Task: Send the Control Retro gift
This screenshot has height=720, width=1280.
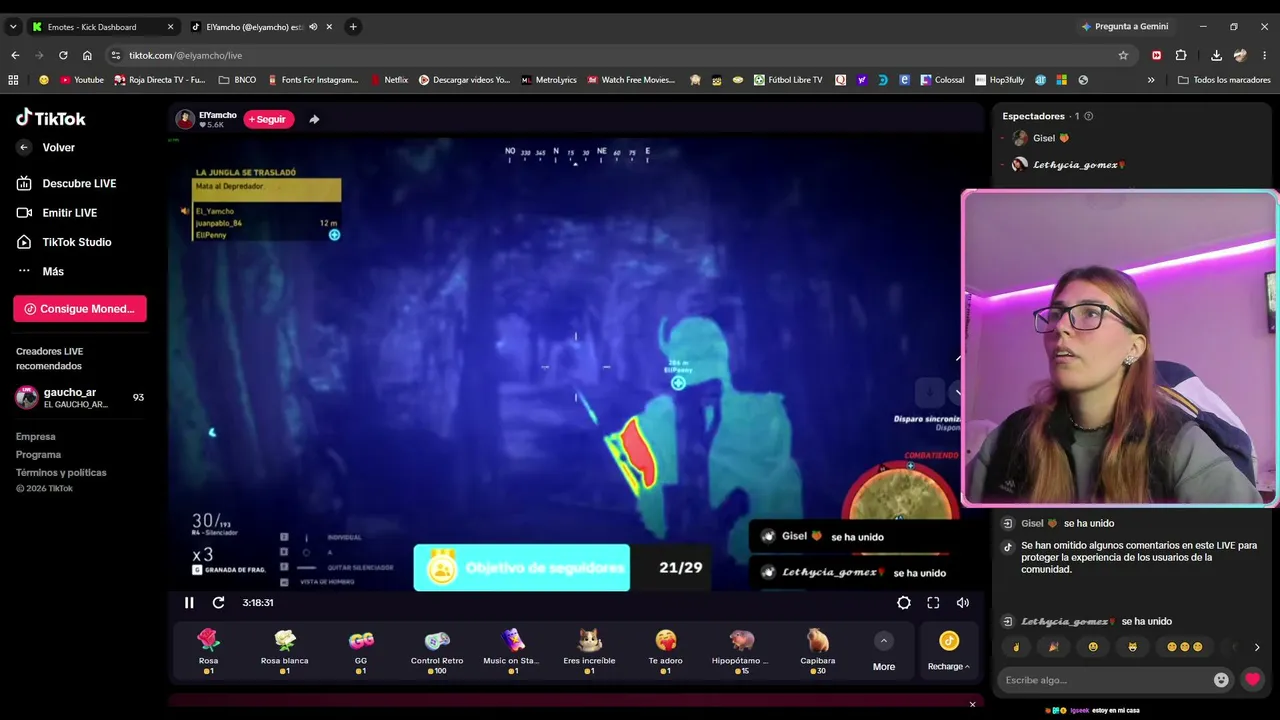Action: 437,650
